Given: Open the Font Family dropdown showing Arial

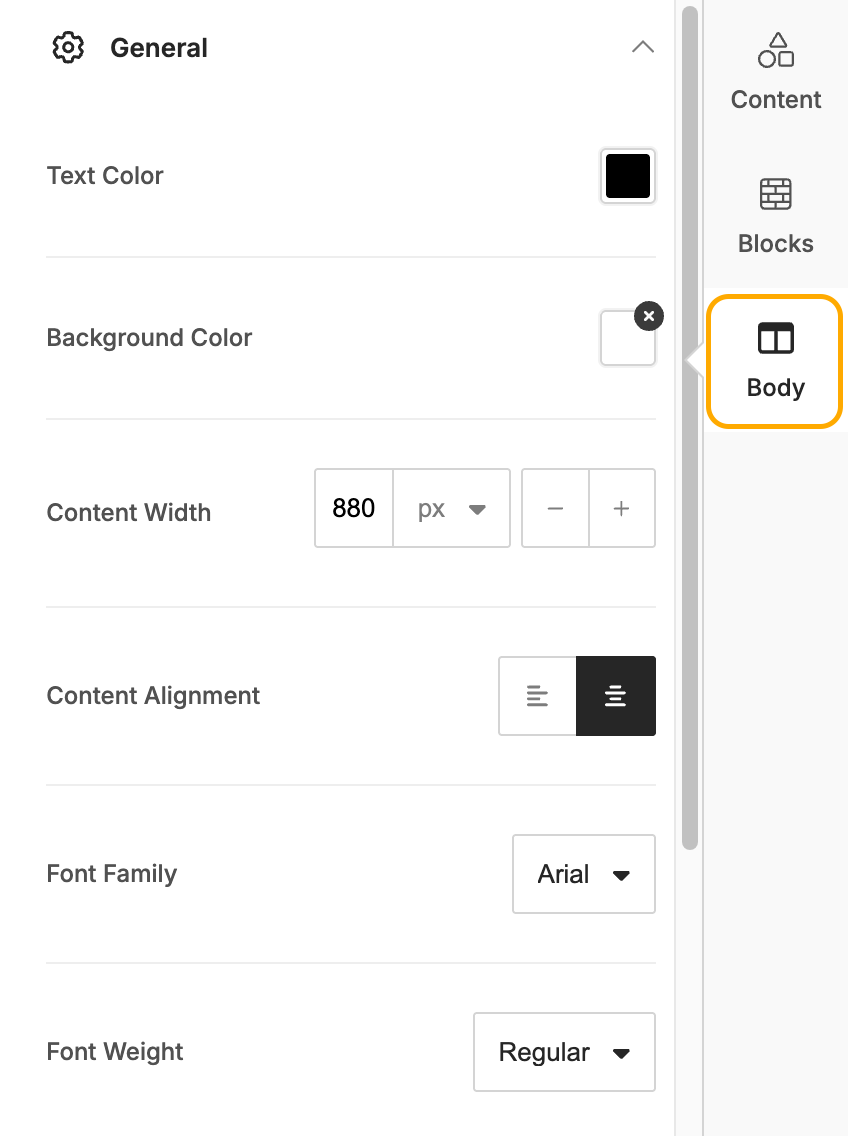Looking at the screenshot, I should [583, 874].
